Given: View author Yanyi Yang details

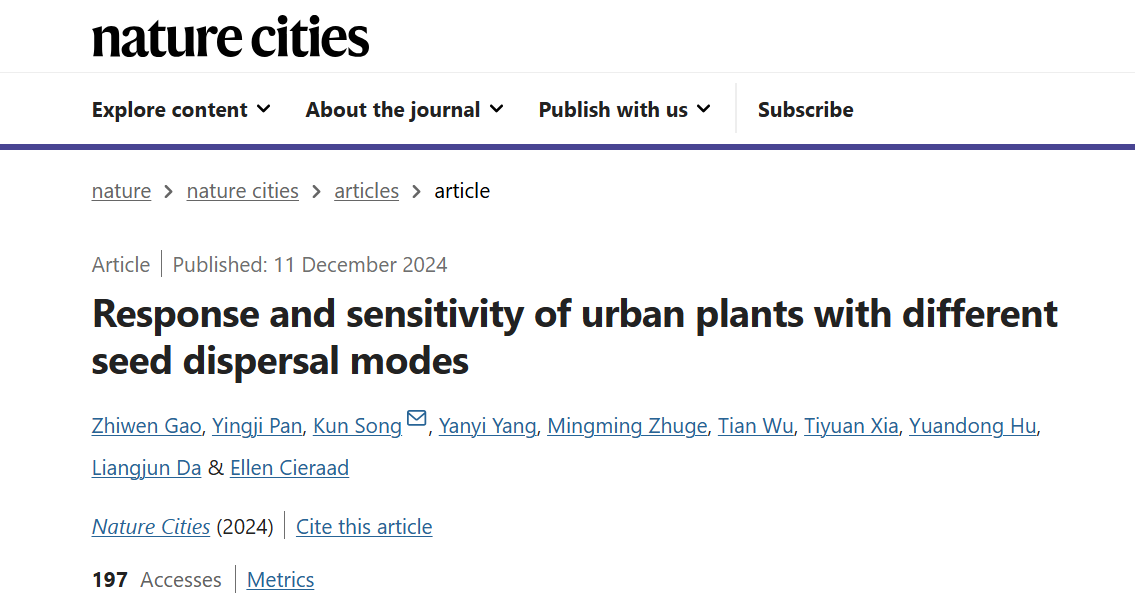Looking at the screenshot, I should [x=489, y=426].
